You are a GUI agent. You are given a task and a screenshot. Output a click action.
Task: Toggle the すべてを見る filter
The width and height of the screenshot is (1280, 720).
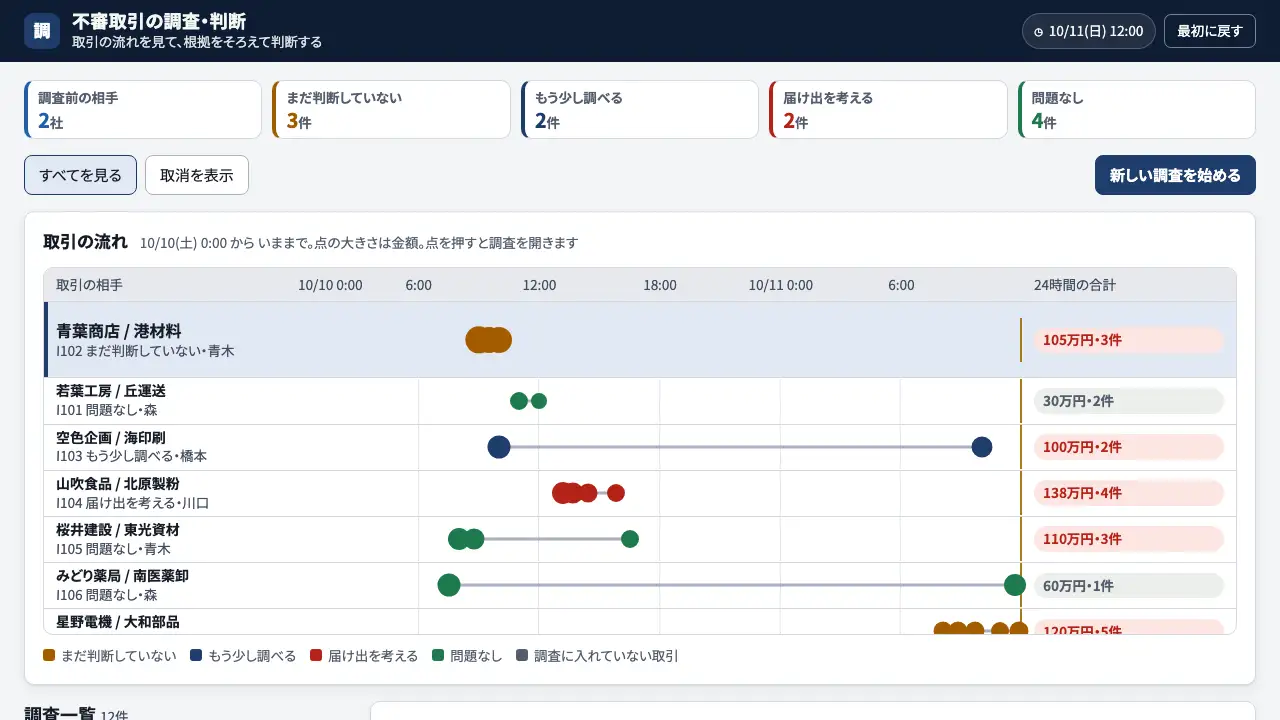pyautogui.click(x=80, y=175)
